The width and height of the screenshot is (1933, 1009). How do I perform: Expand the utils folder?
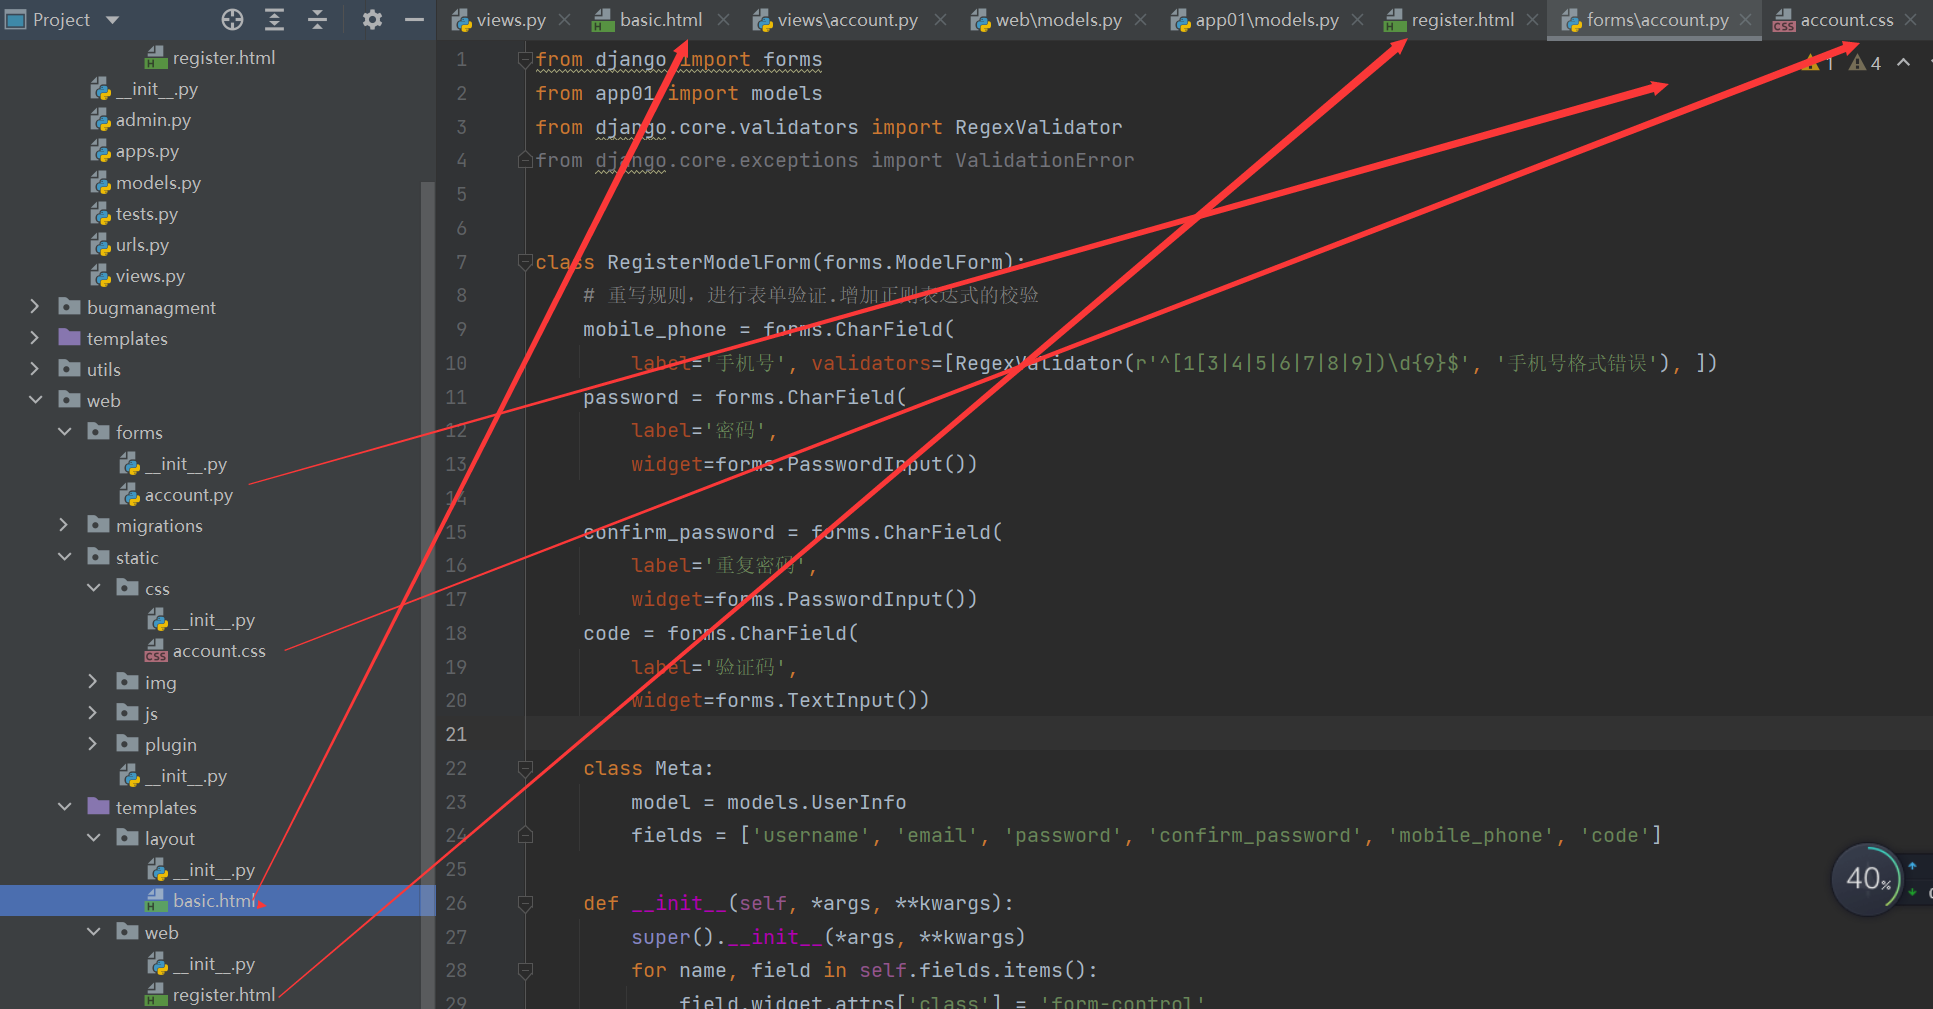(35, 369)
